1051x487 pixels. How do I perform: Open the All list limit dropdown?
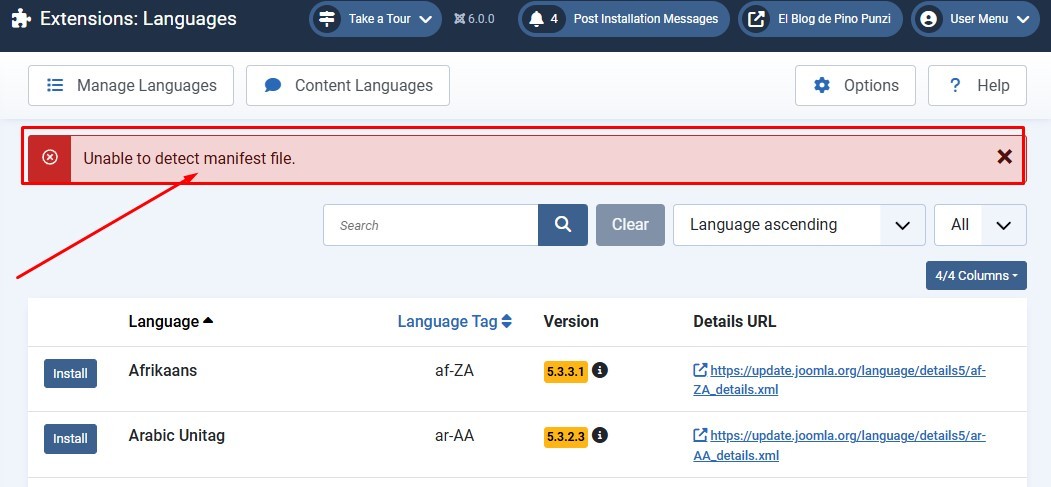[980, 225]
